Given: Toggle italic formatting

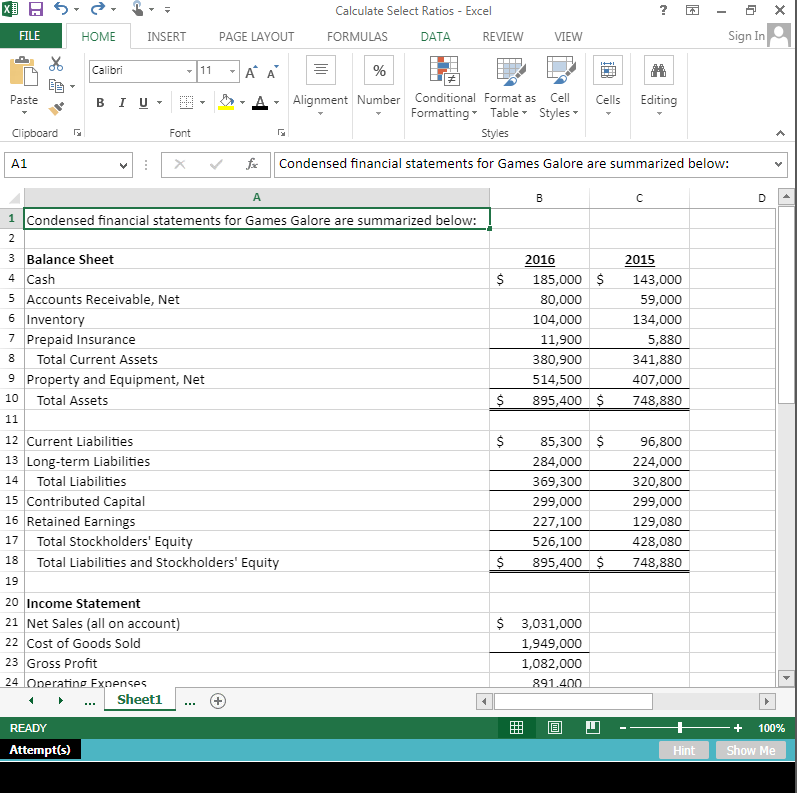Looking at the screenshot, I should pos(120,102).
